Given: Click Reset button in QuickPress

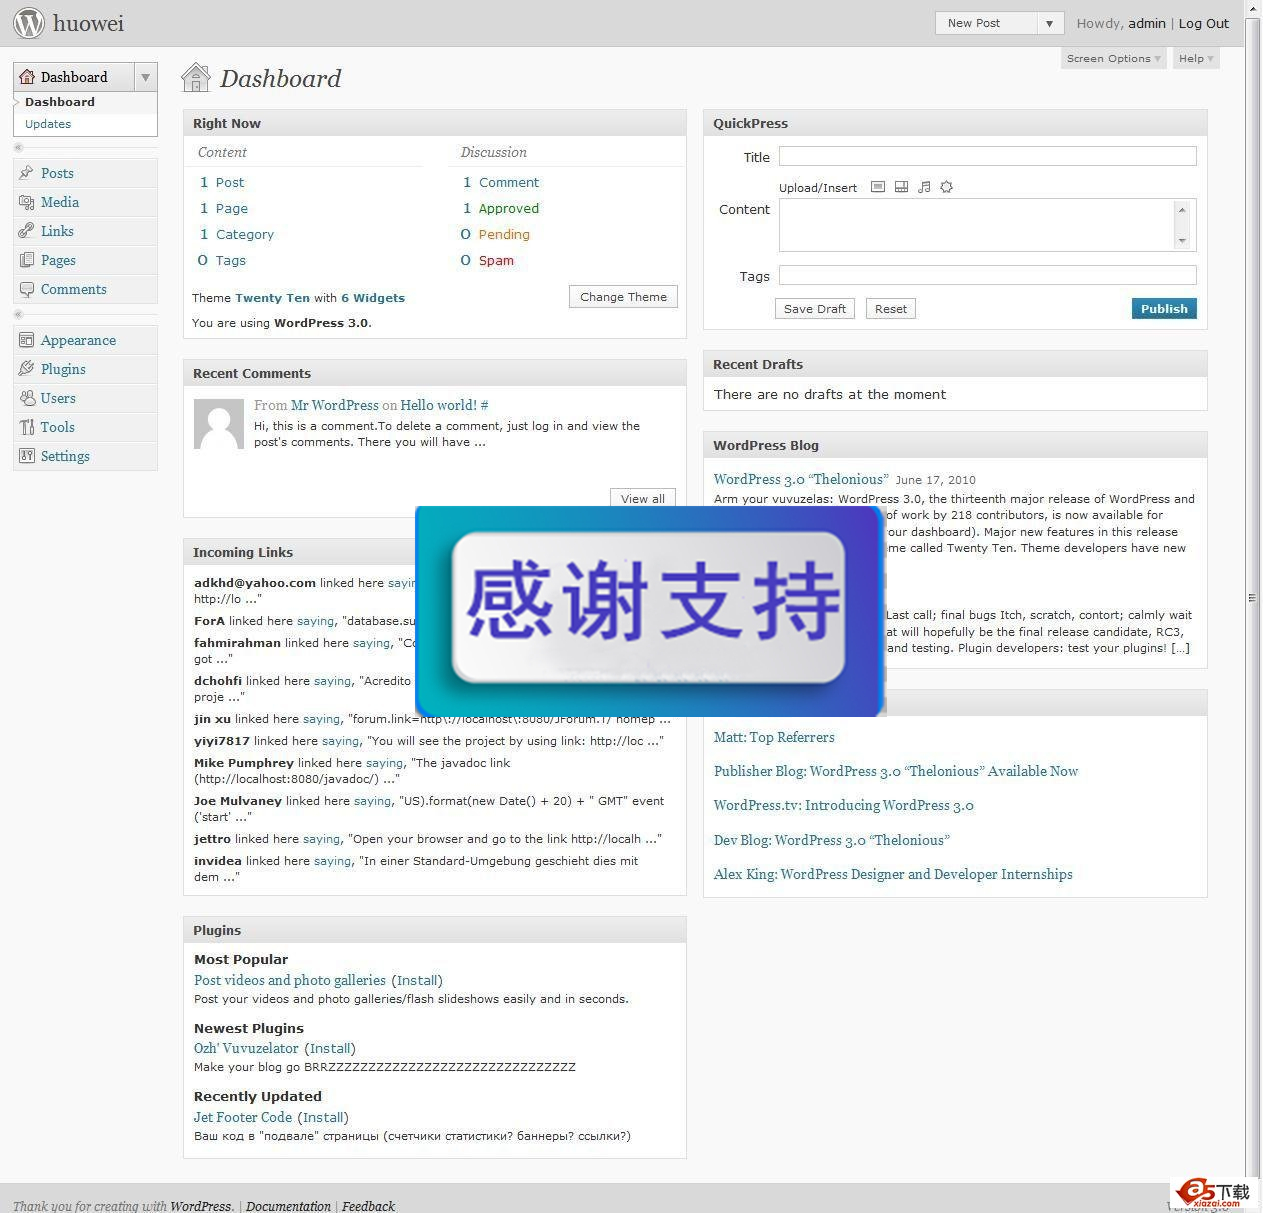Looking at the screenshot, I should pyautogui.click(x=891, y=309).
